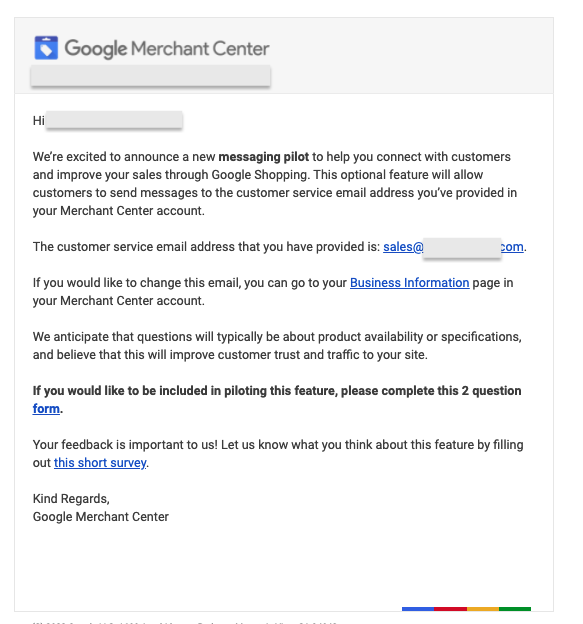This screenshot has height=624, width=583.
Task: Click the bold messaging pilot text
Action: (x=263, y=157)
